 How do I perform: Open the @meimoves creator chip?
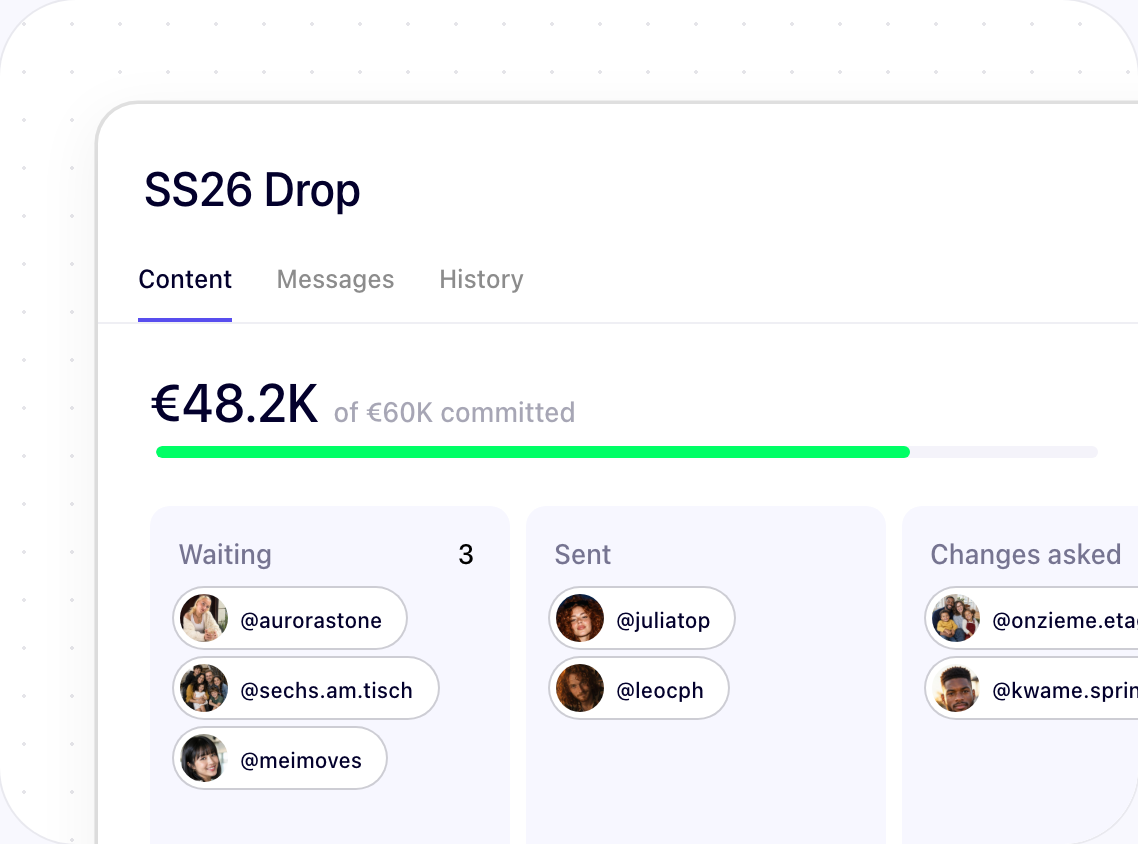pyautogui.click(x=280, y=758)
